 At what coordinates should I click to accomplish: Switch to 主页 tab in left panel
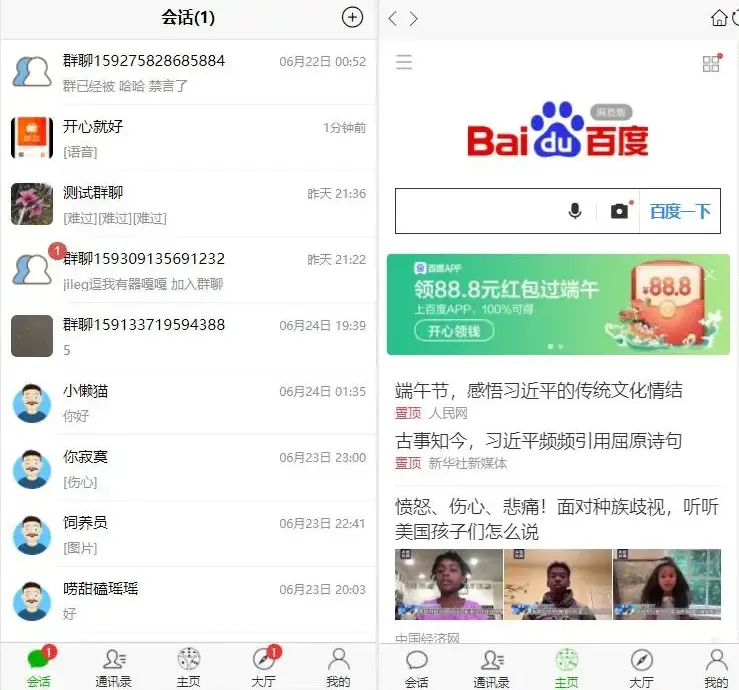tap(189, 666)
